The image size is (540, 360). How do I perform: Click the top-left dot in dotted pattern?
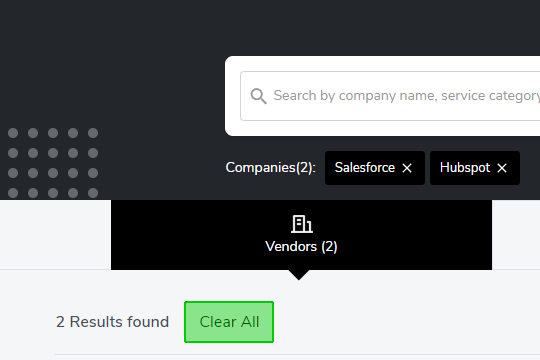pos(13,133)
